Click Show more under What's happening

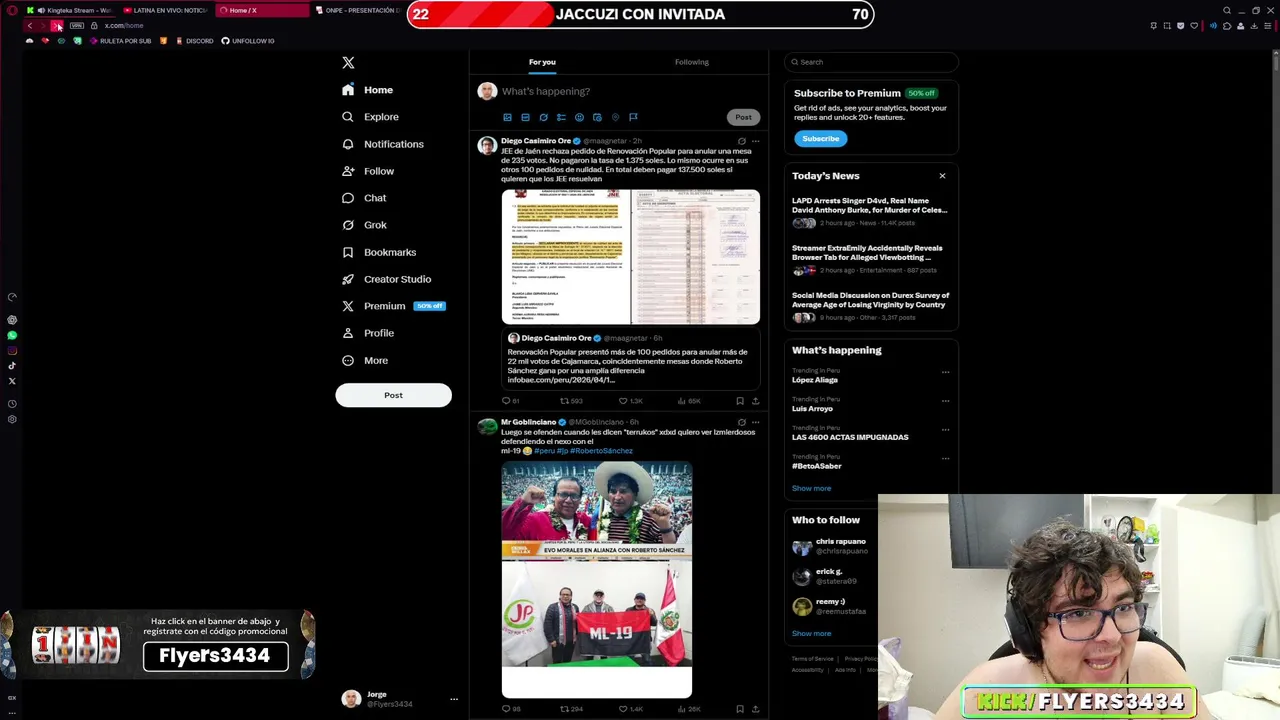click(x=811, y=489)
